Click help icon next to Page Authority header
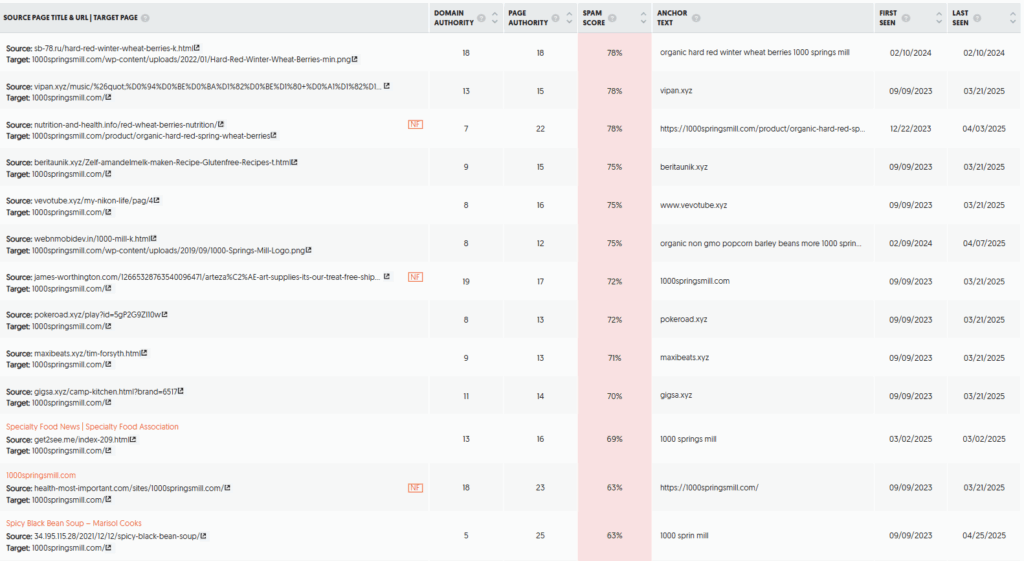 555,18
